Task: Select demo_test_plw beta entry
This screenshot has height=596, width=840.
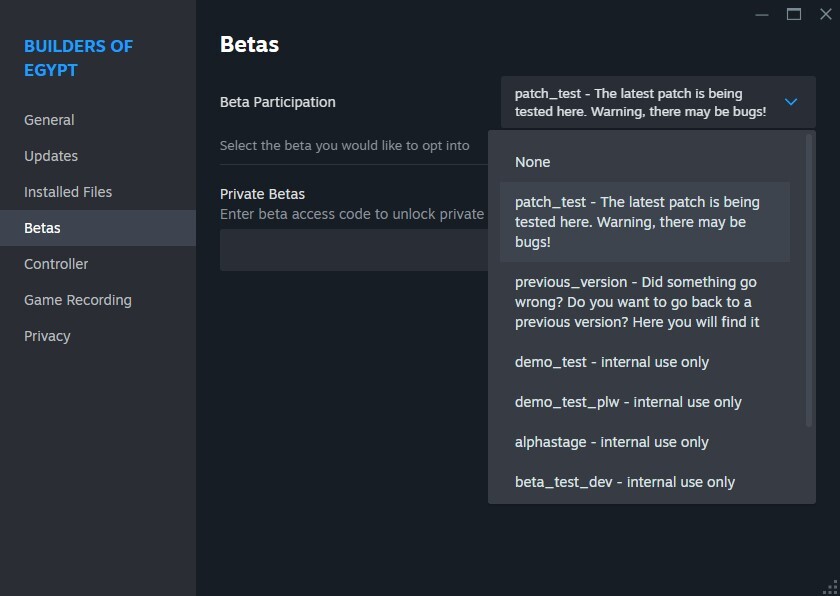Action: click(x=644, y=402)
